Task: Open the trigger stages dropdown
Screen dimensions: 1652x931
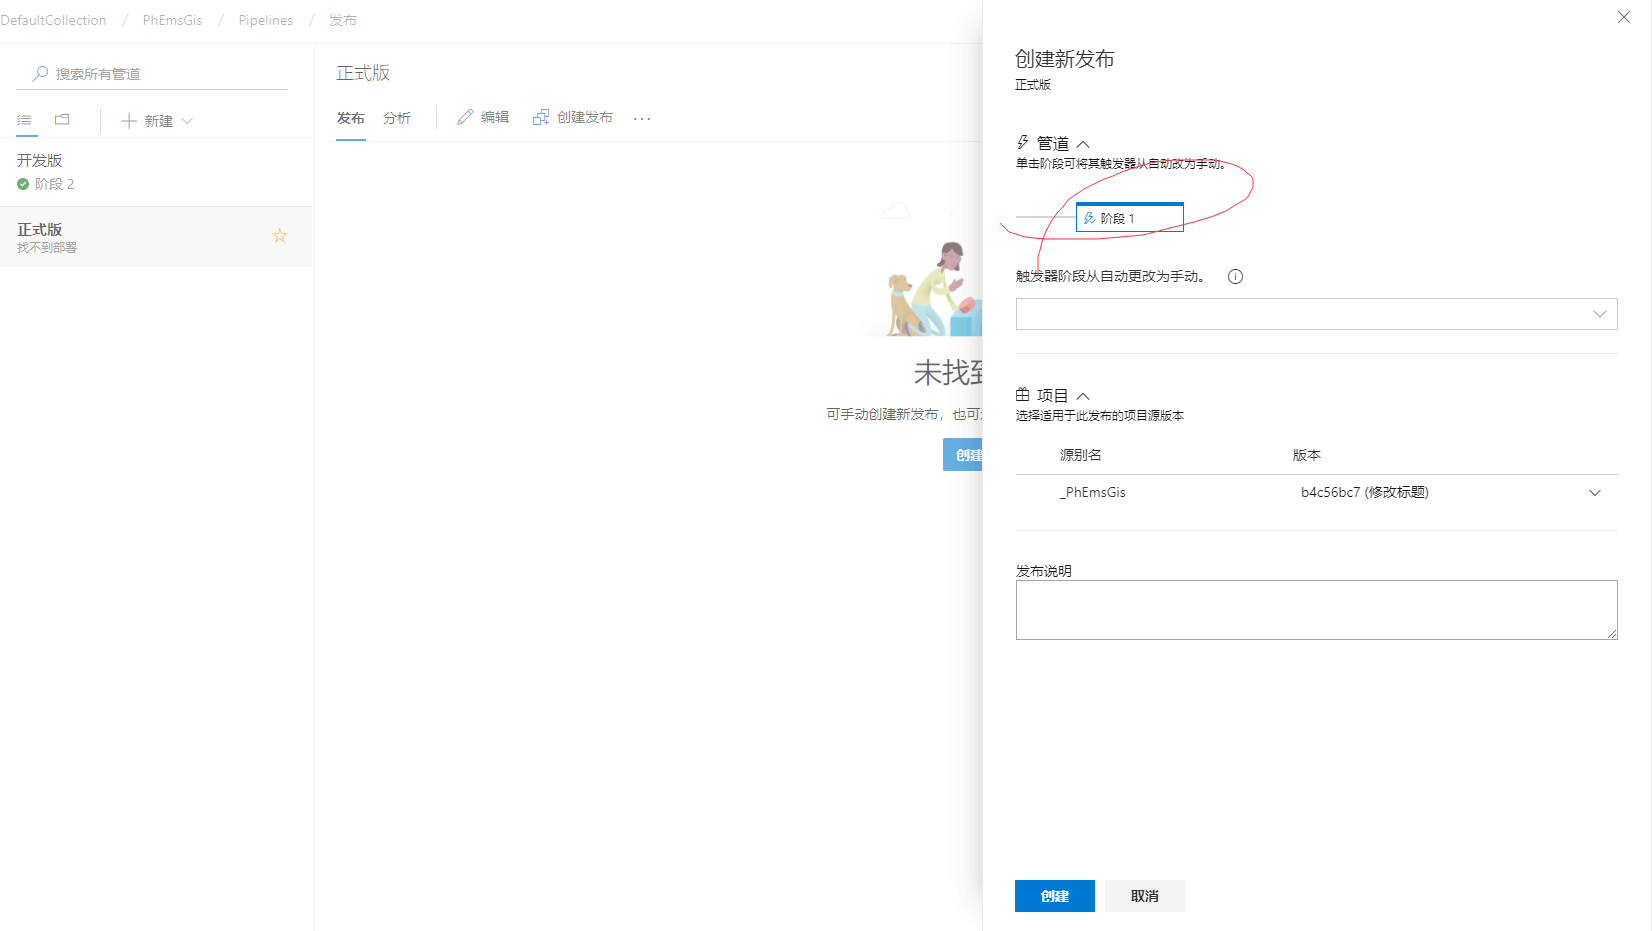Action: pos(1316,314)
